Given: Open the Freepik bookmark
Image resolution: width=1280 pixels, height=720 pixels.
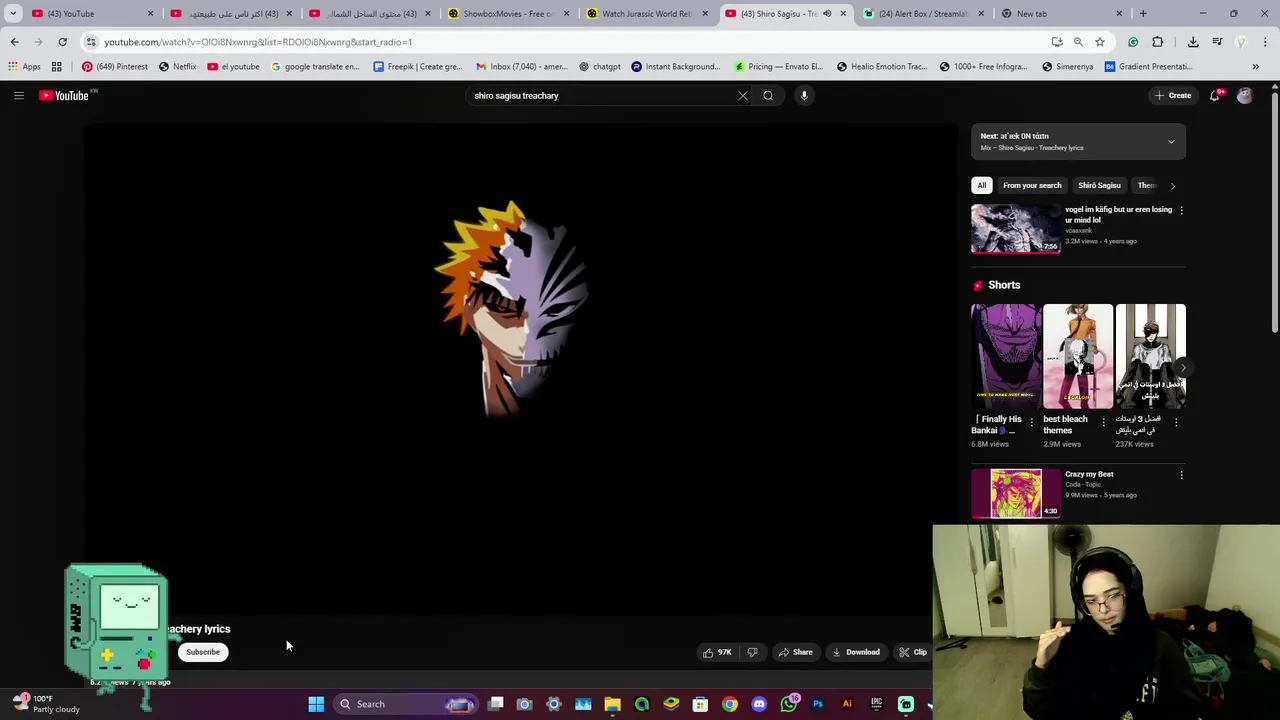Looking at the screenshot, I should (x=417, y=67).
